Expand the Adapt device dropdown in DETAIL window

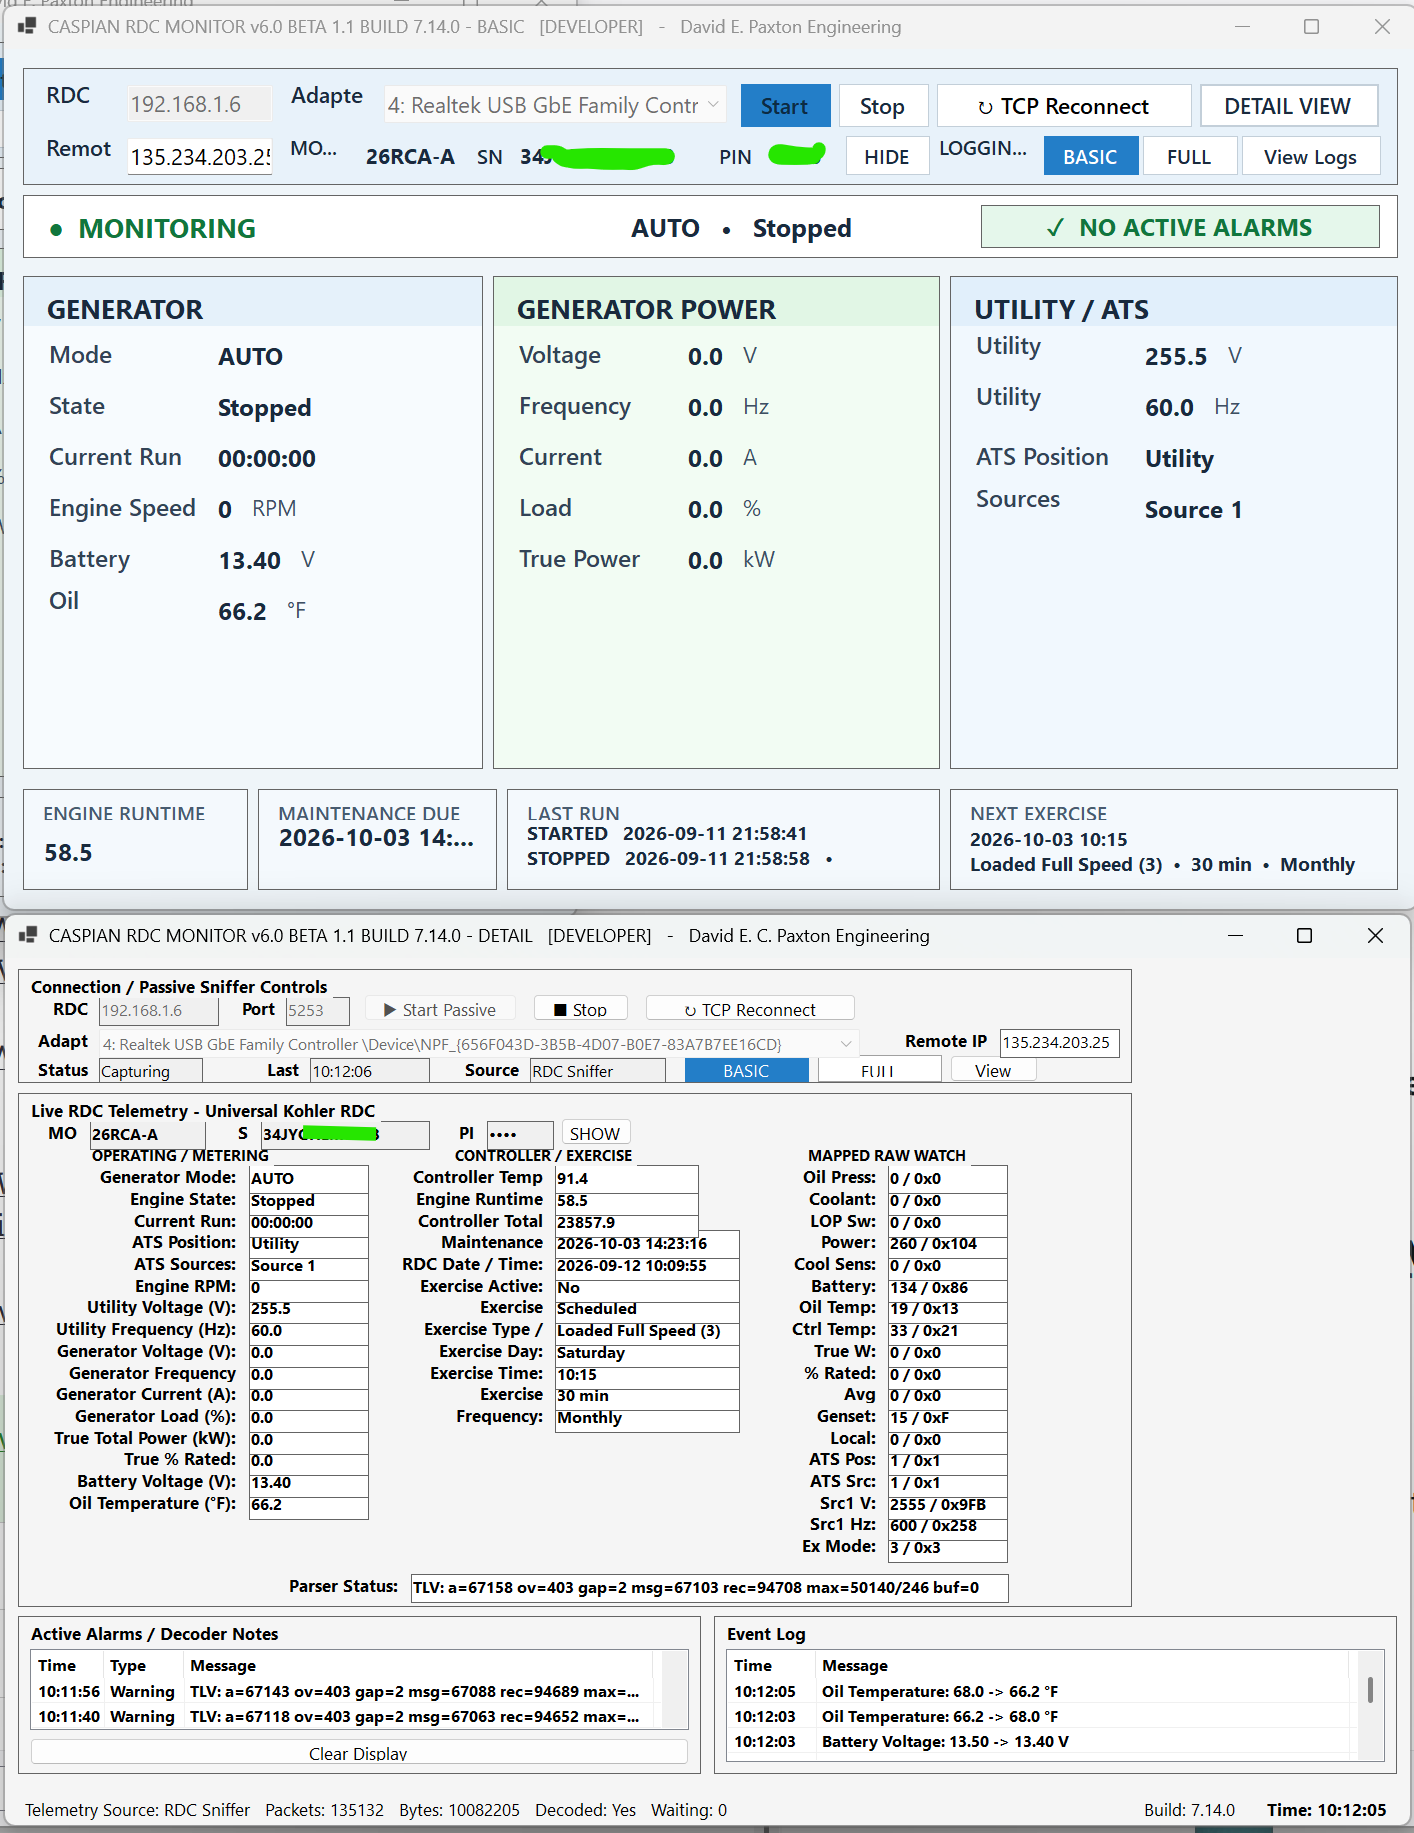click(x=478, y=1044)
